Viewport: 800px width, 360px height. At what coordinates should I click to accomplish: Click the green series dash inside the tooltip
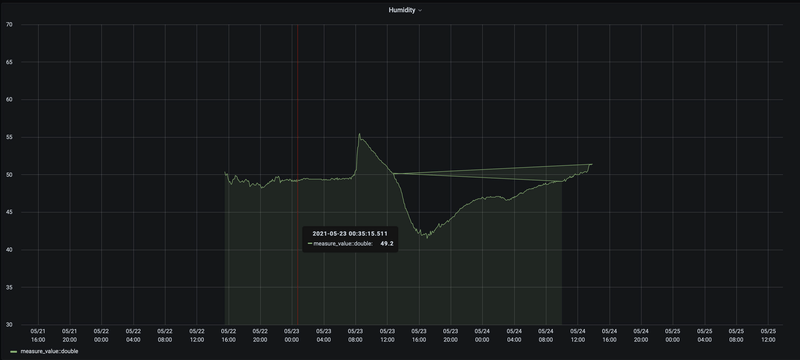click(x=310, y=244)
